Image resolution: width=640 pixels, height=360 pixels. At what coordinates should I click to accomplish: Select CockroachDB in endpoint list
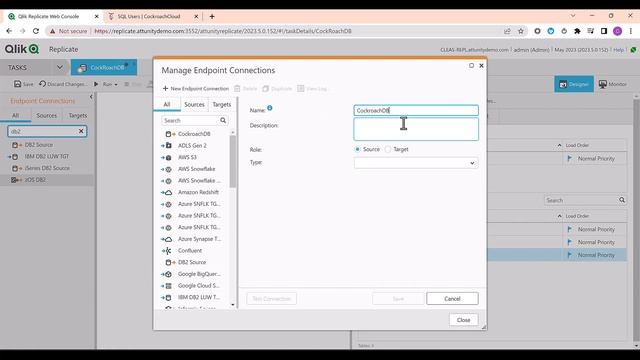tap(194, 134)
